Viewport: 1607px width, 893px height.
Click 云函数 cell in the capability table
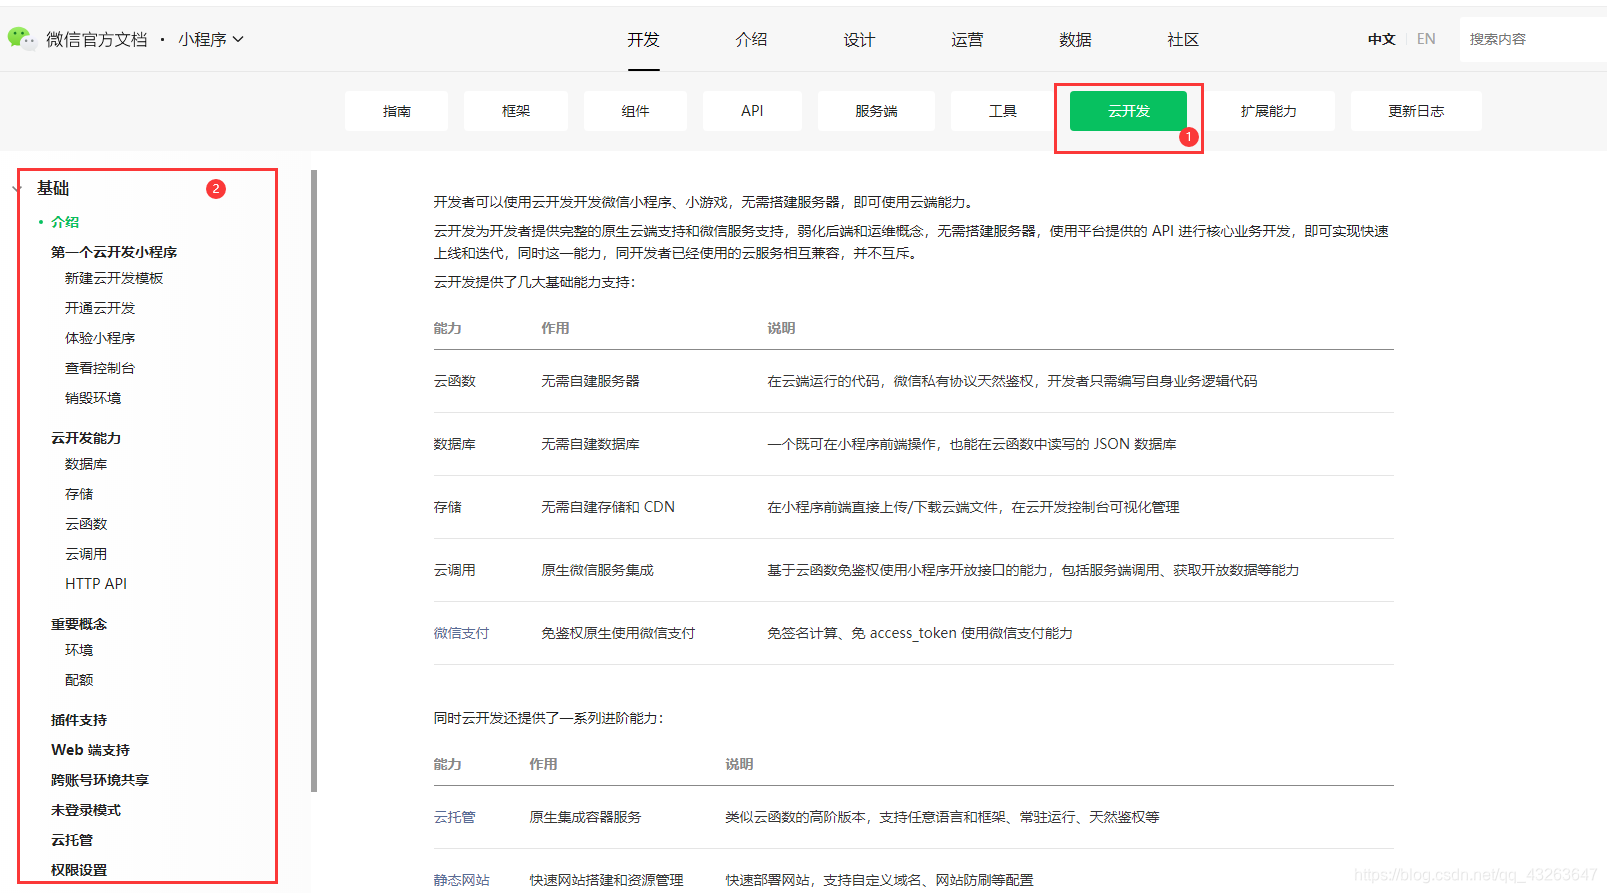tap(454, 381)
